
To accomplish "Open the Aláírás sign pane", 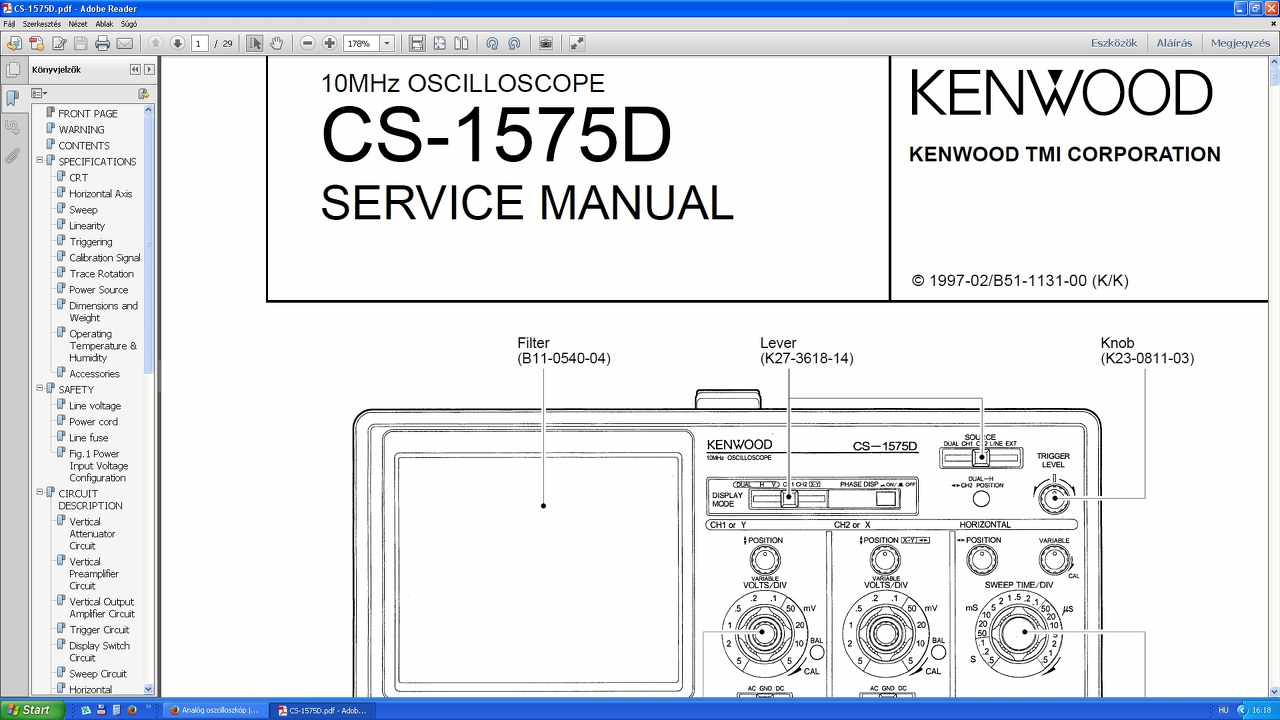I will (x=1174, y=43).
